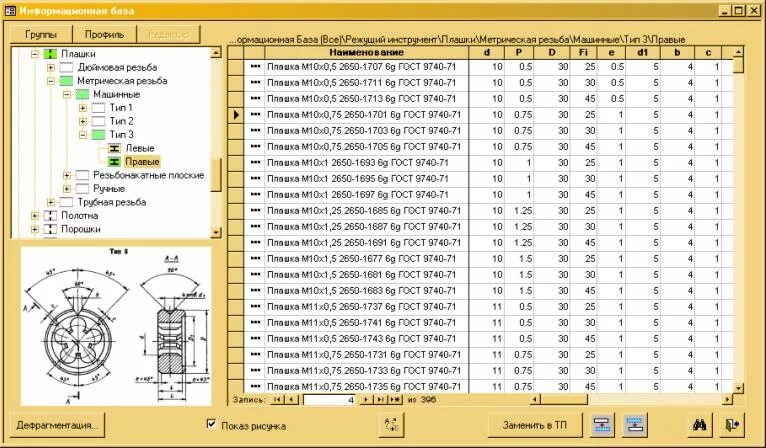This screenshot has height=448, width=766.
Task: Expand the Полотна node
Action: pos(35,215)
